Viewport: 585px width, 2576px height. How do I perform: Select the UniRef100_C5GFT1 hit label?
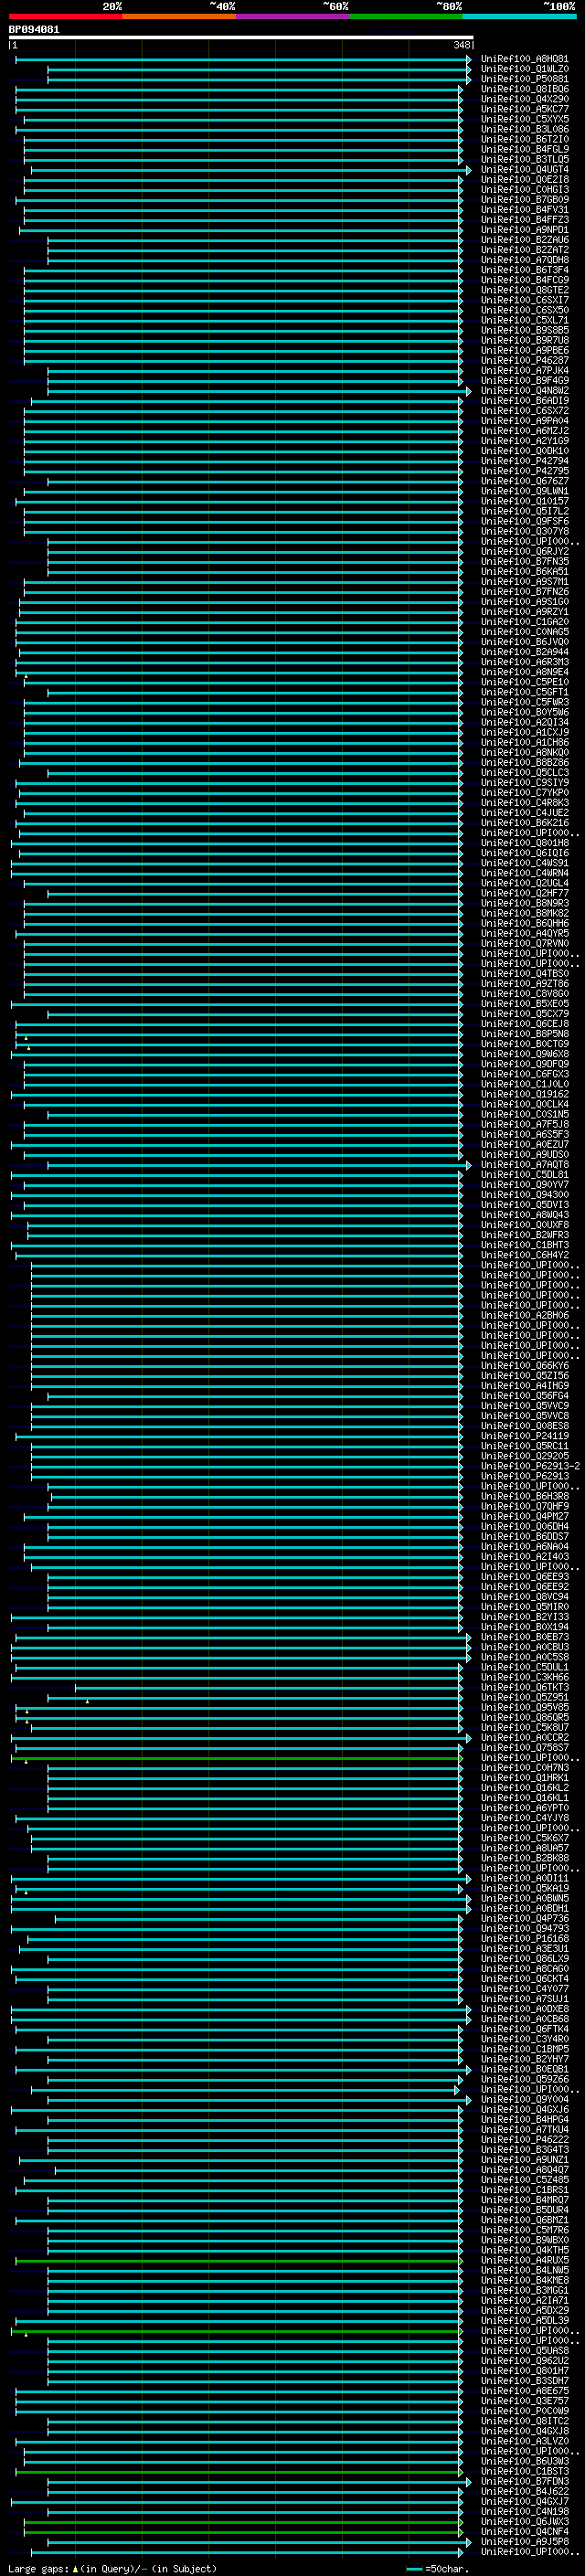pyautogui.click(x=524, y=692)
